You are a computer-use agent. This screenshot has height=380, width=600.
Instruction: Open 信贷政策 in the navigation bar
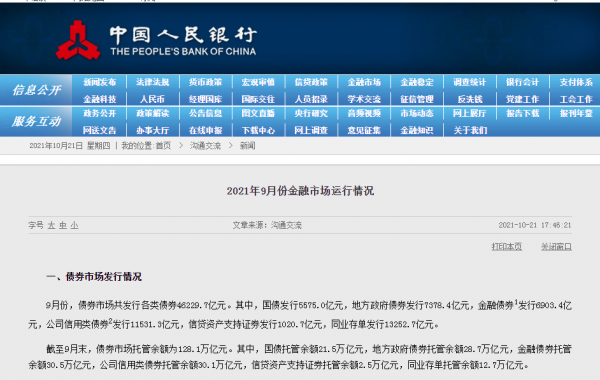coord(311,82)
